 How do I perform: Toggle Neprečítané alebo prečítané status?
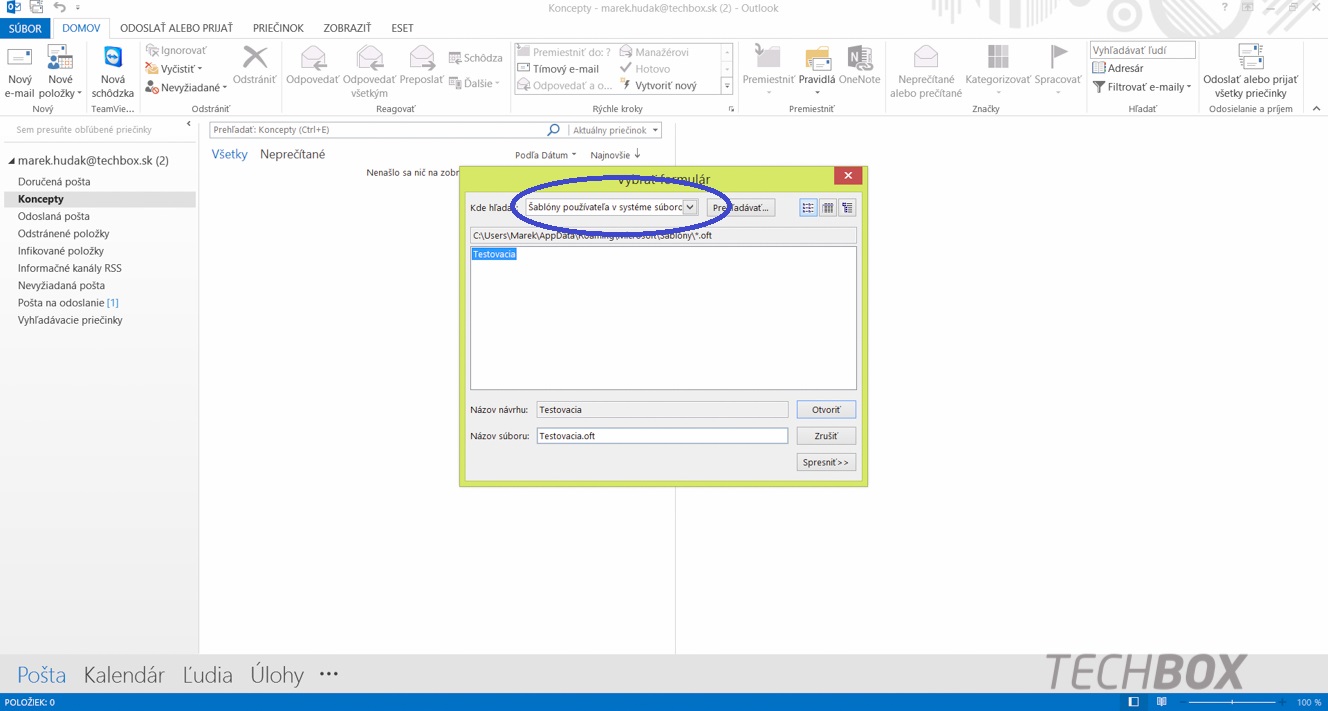pyautogui.click(x=926, y=72)
